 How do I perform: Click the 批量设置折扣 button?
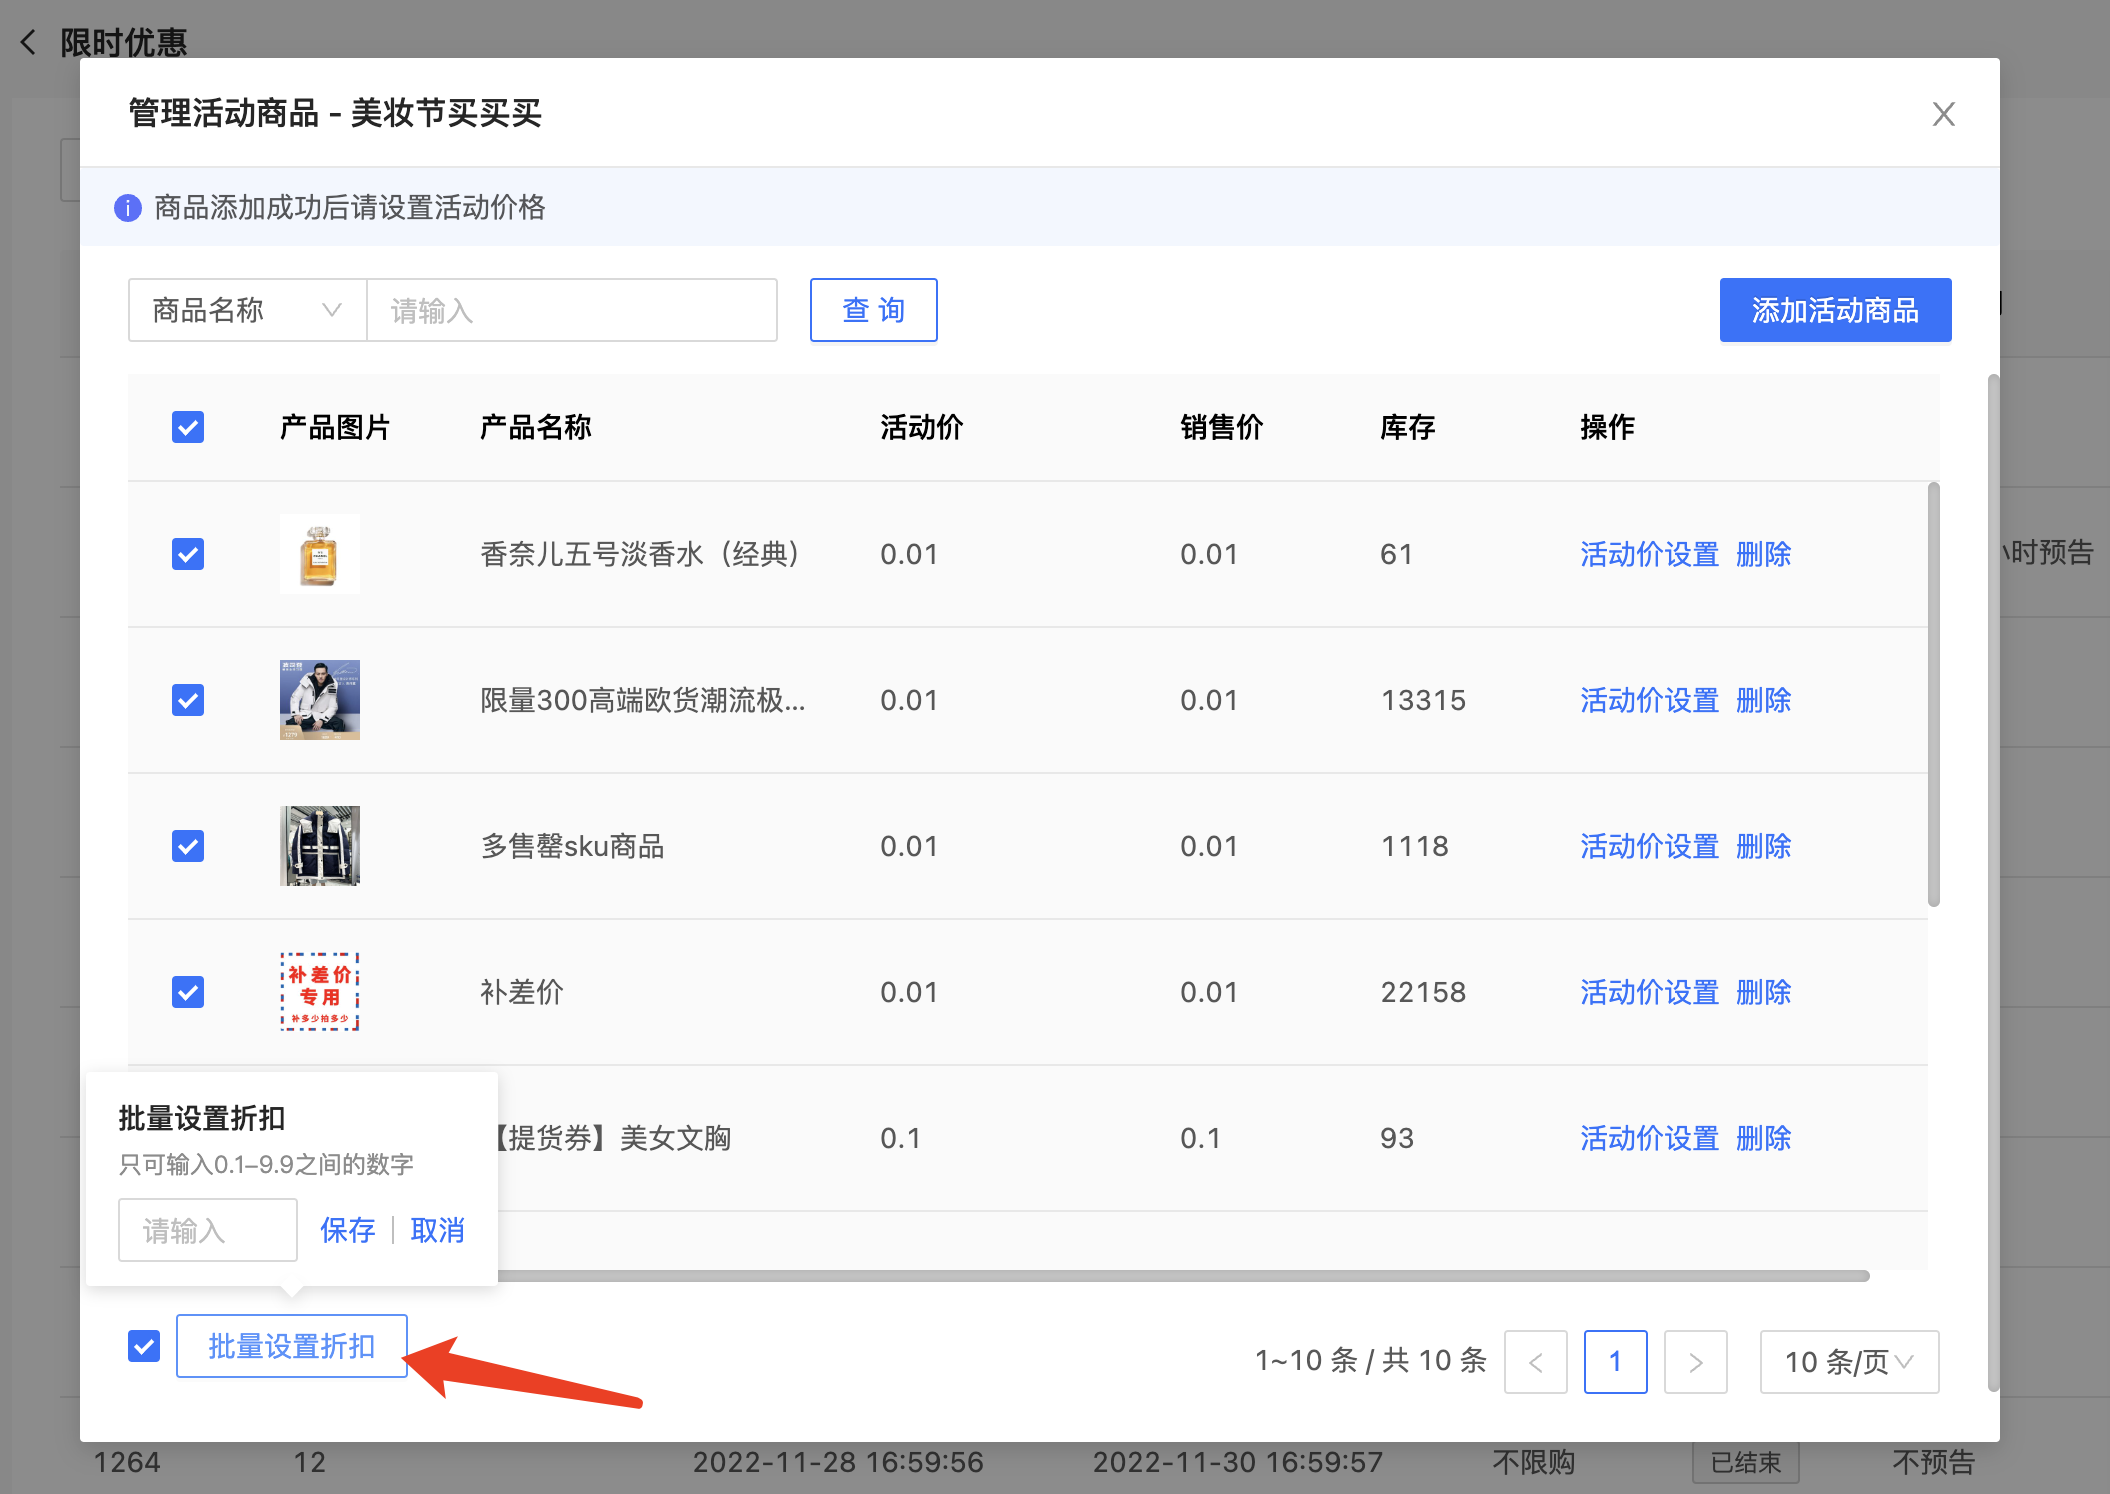(292, 1346)
